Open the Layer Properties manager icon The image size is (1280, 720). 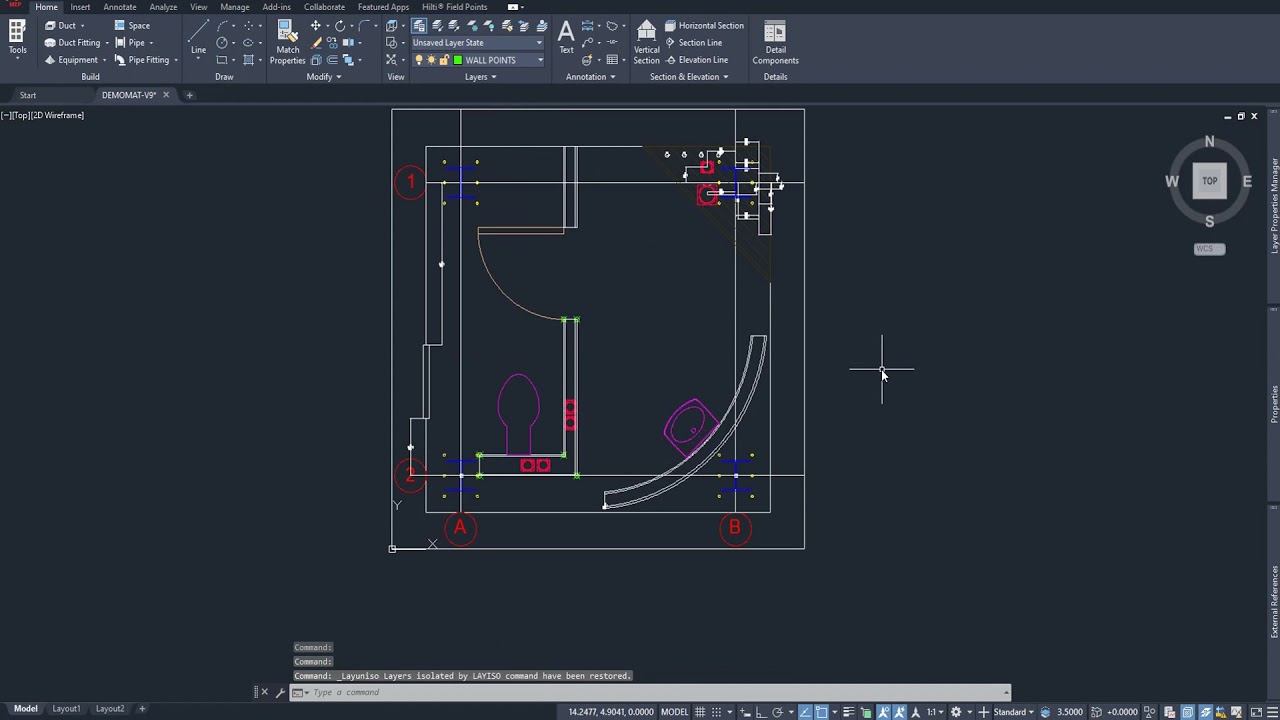pos(419,26)
